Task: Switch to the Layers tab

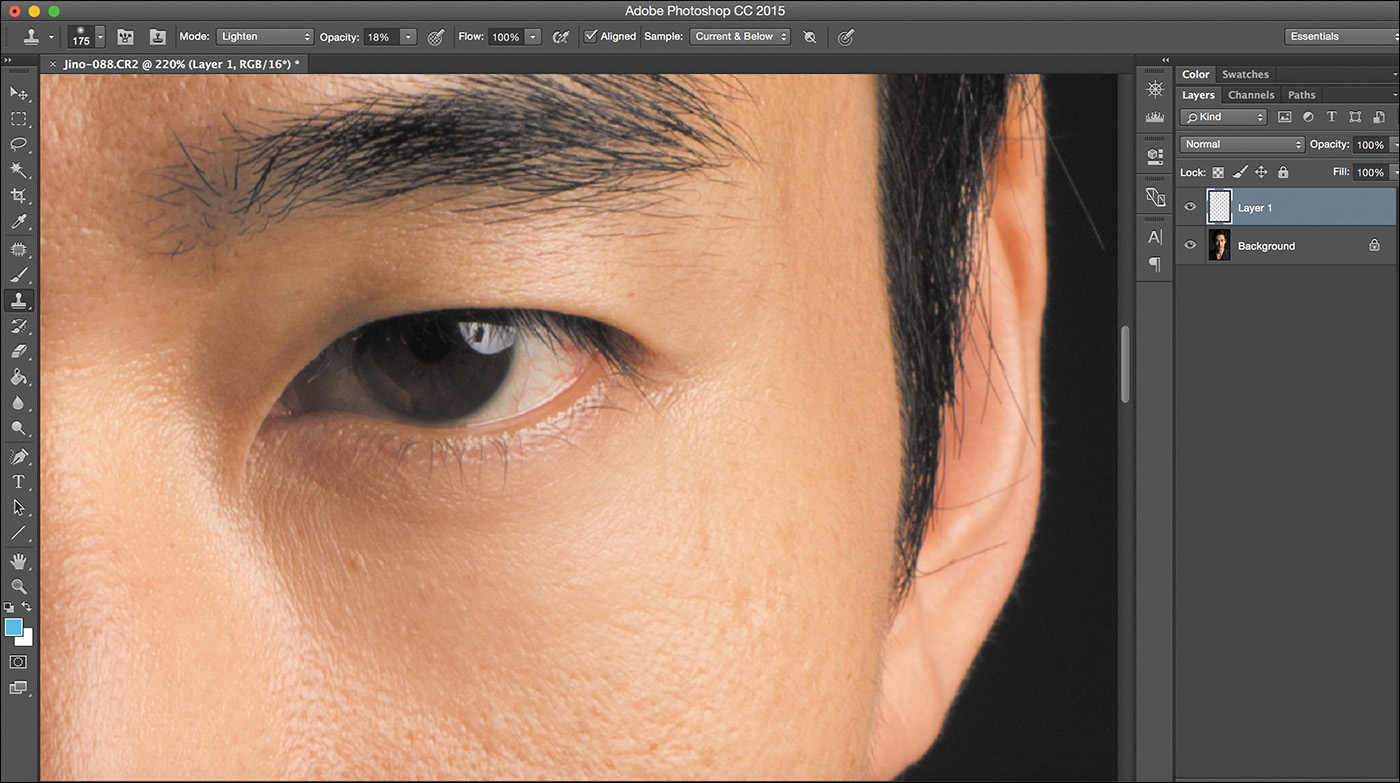Action: tap(1198, 95)
